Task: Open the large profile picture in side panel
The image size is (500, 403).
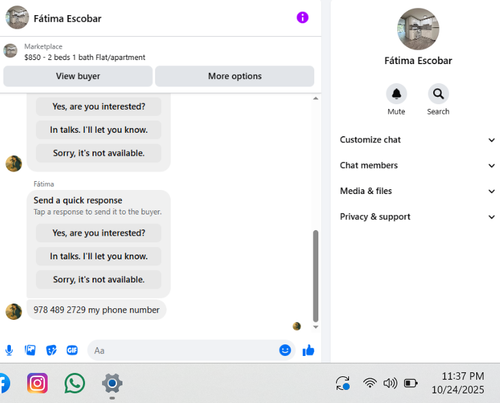Action: click(x=418, y=29)
